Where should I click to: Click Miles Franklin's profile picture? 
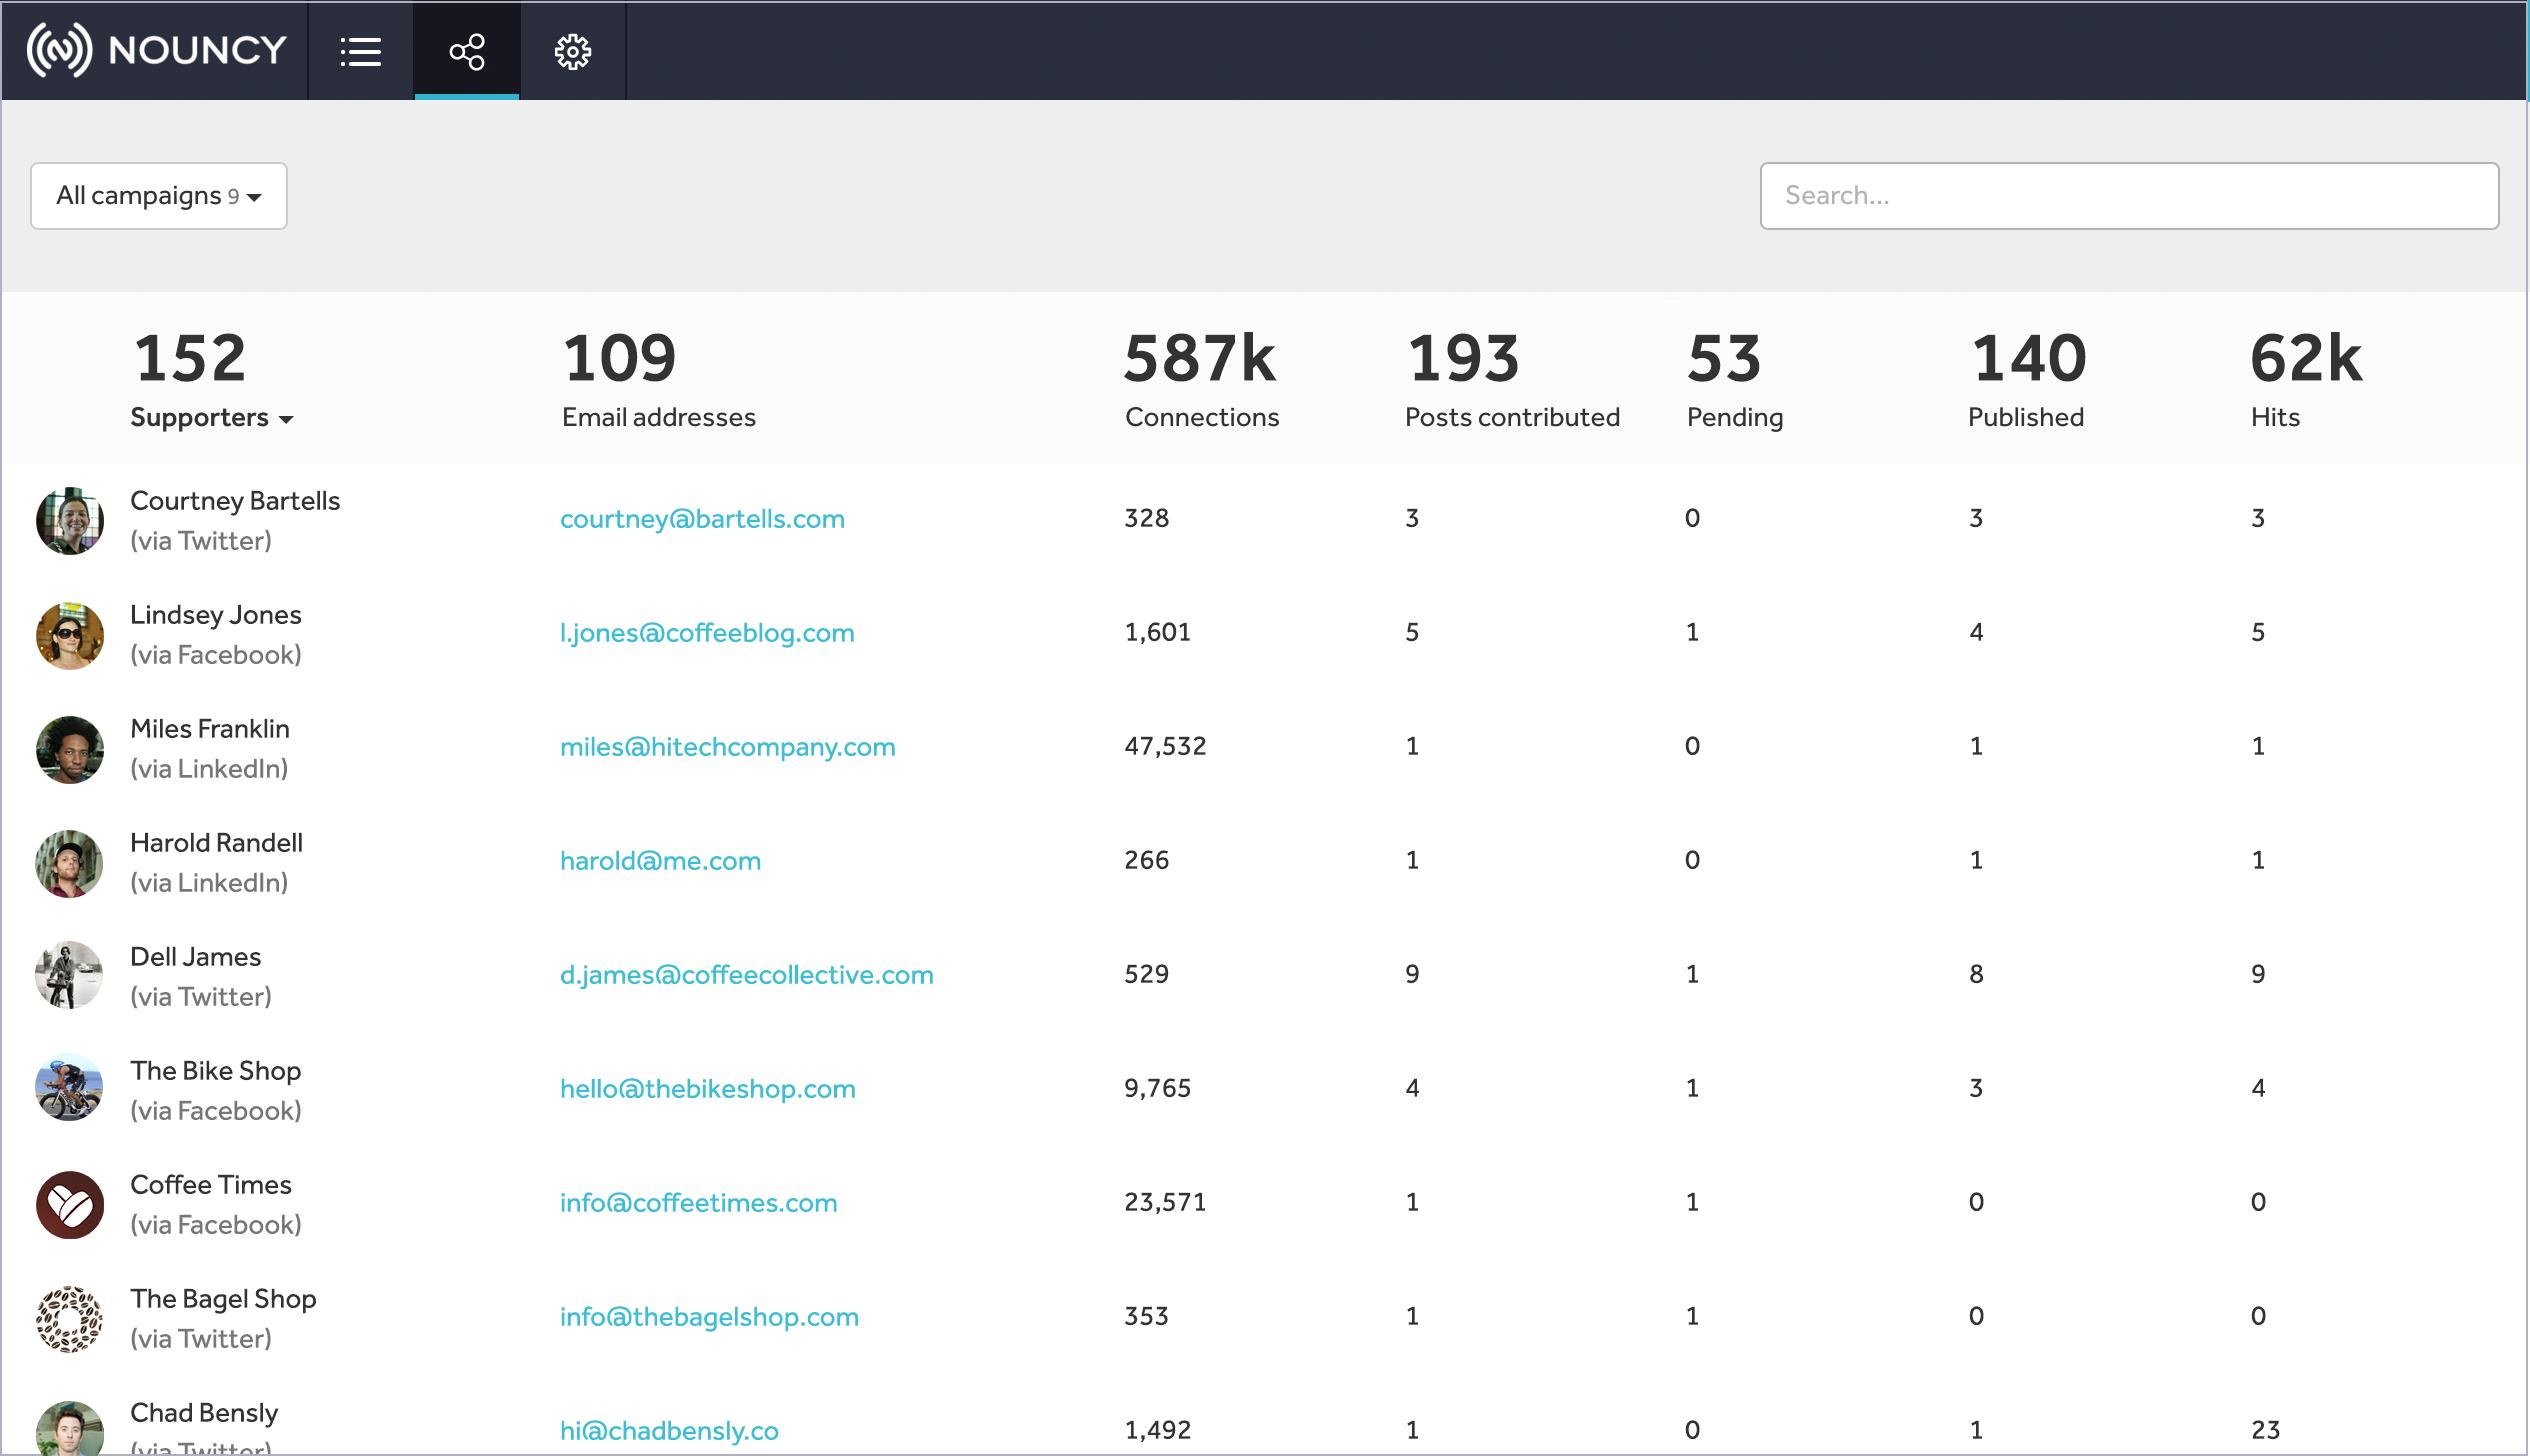(70, 748)
